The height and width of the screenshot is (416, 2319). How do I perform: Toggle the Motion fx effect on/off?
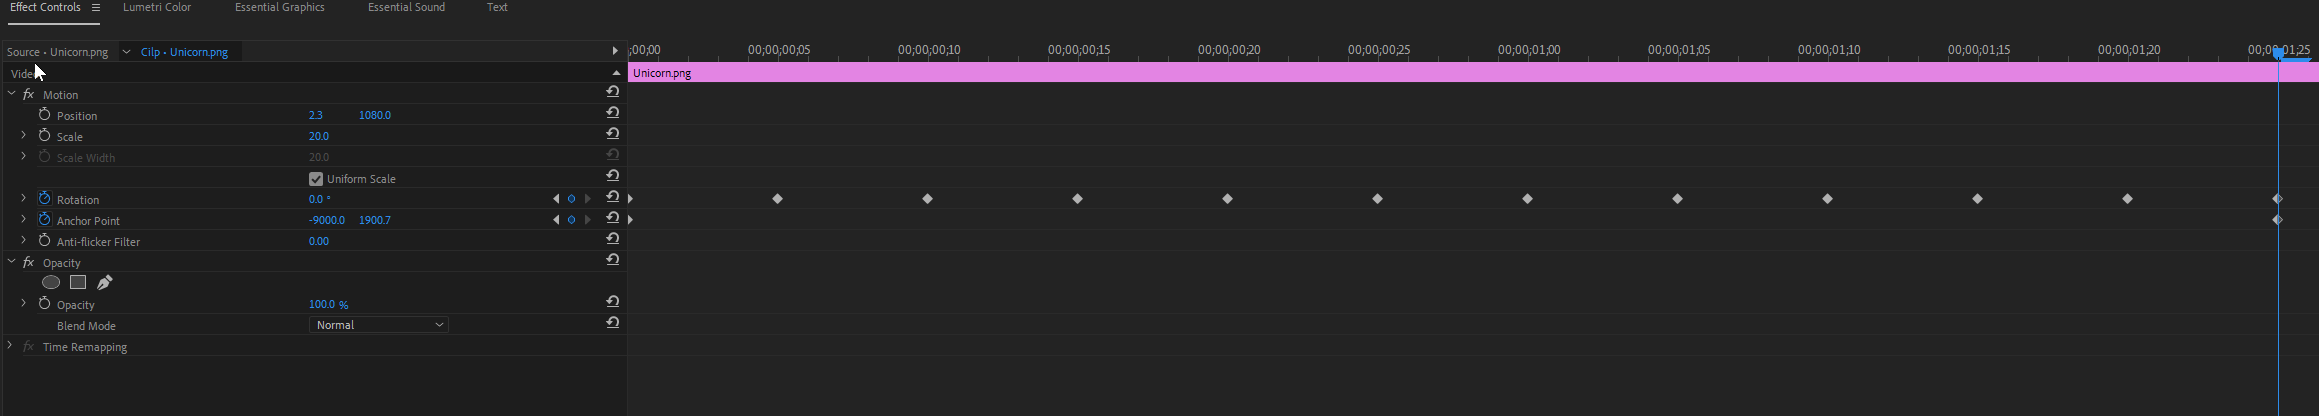(x=28, y=95)
